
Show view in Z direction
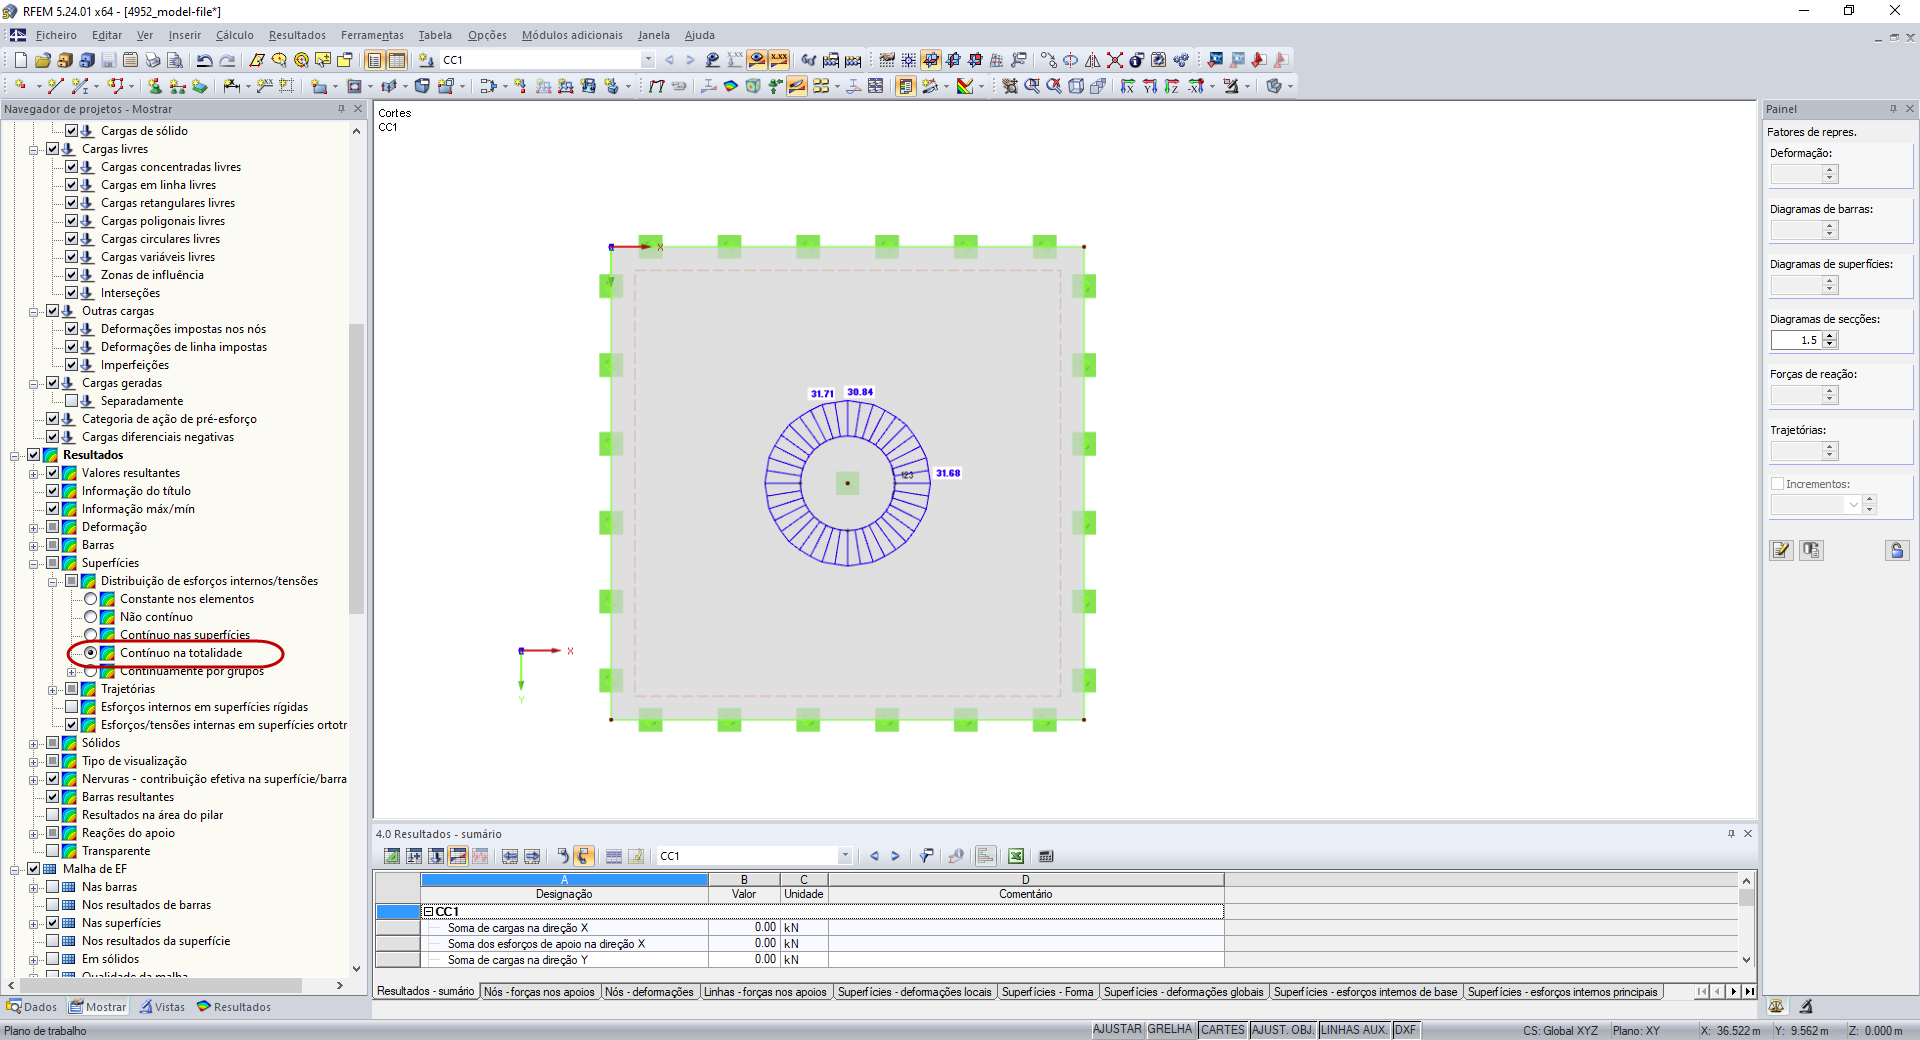[1171, 86]
